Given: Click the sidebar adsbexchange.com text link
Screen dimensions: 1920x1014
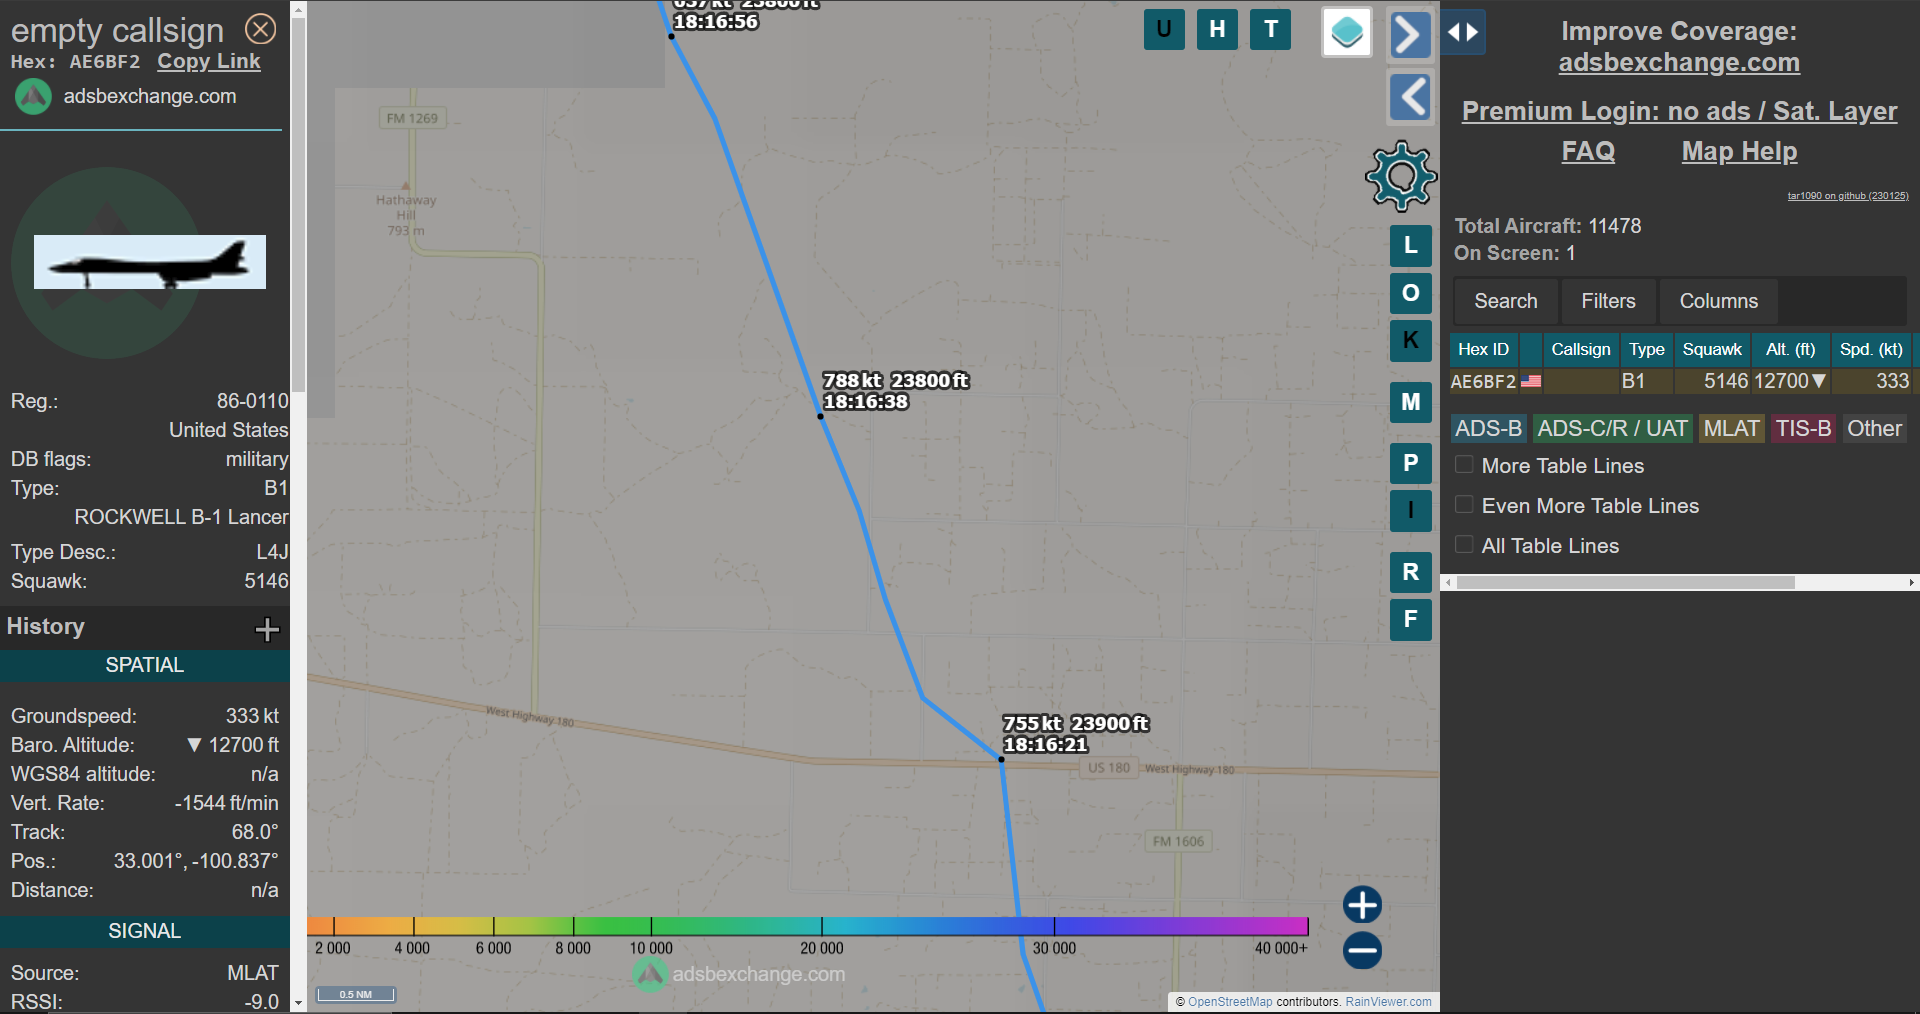Looking at the screenshot, I should (150, 97).
